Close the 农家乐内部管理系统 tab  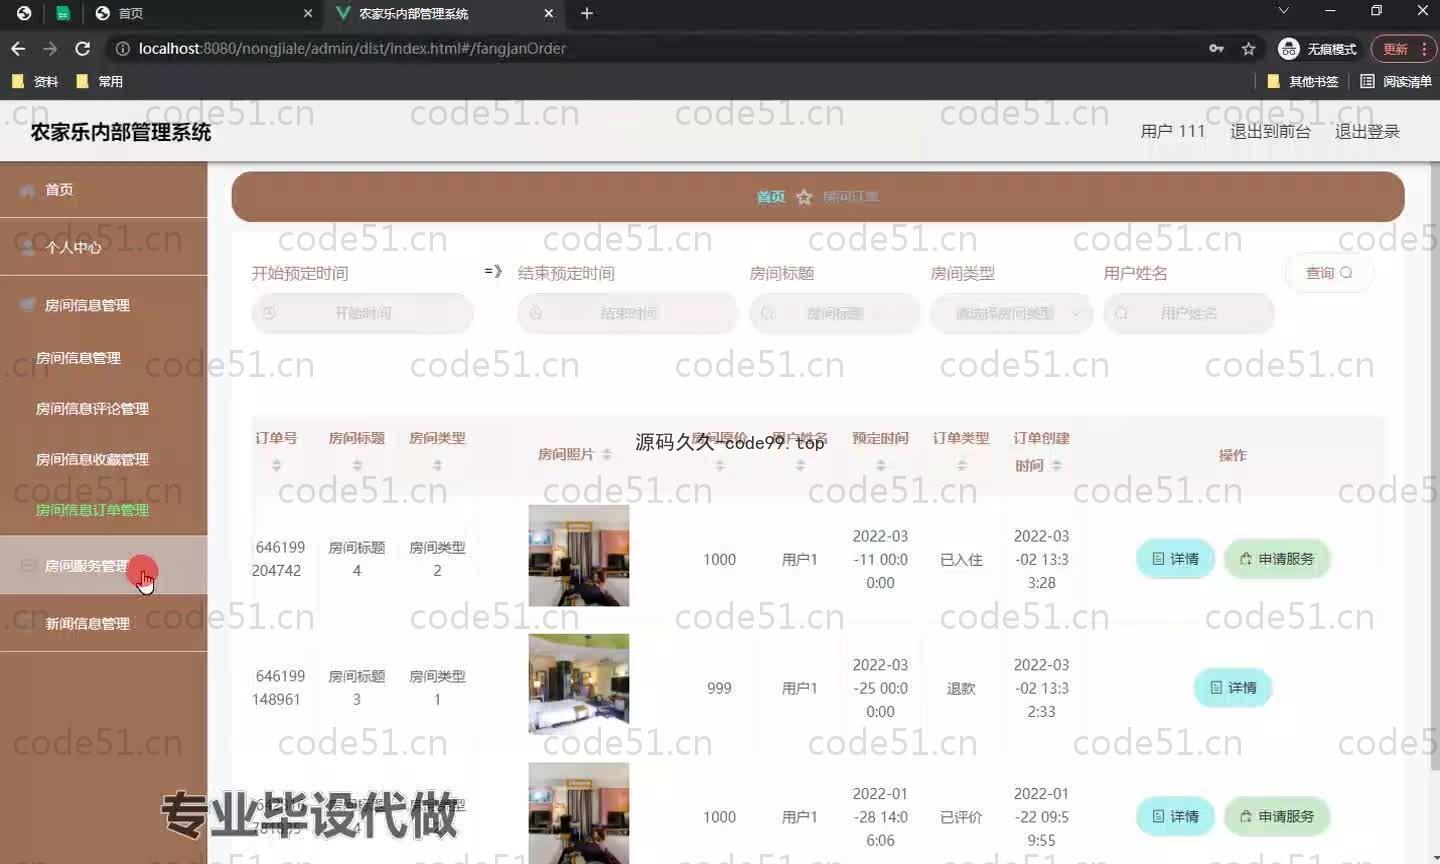pos(548,13)
